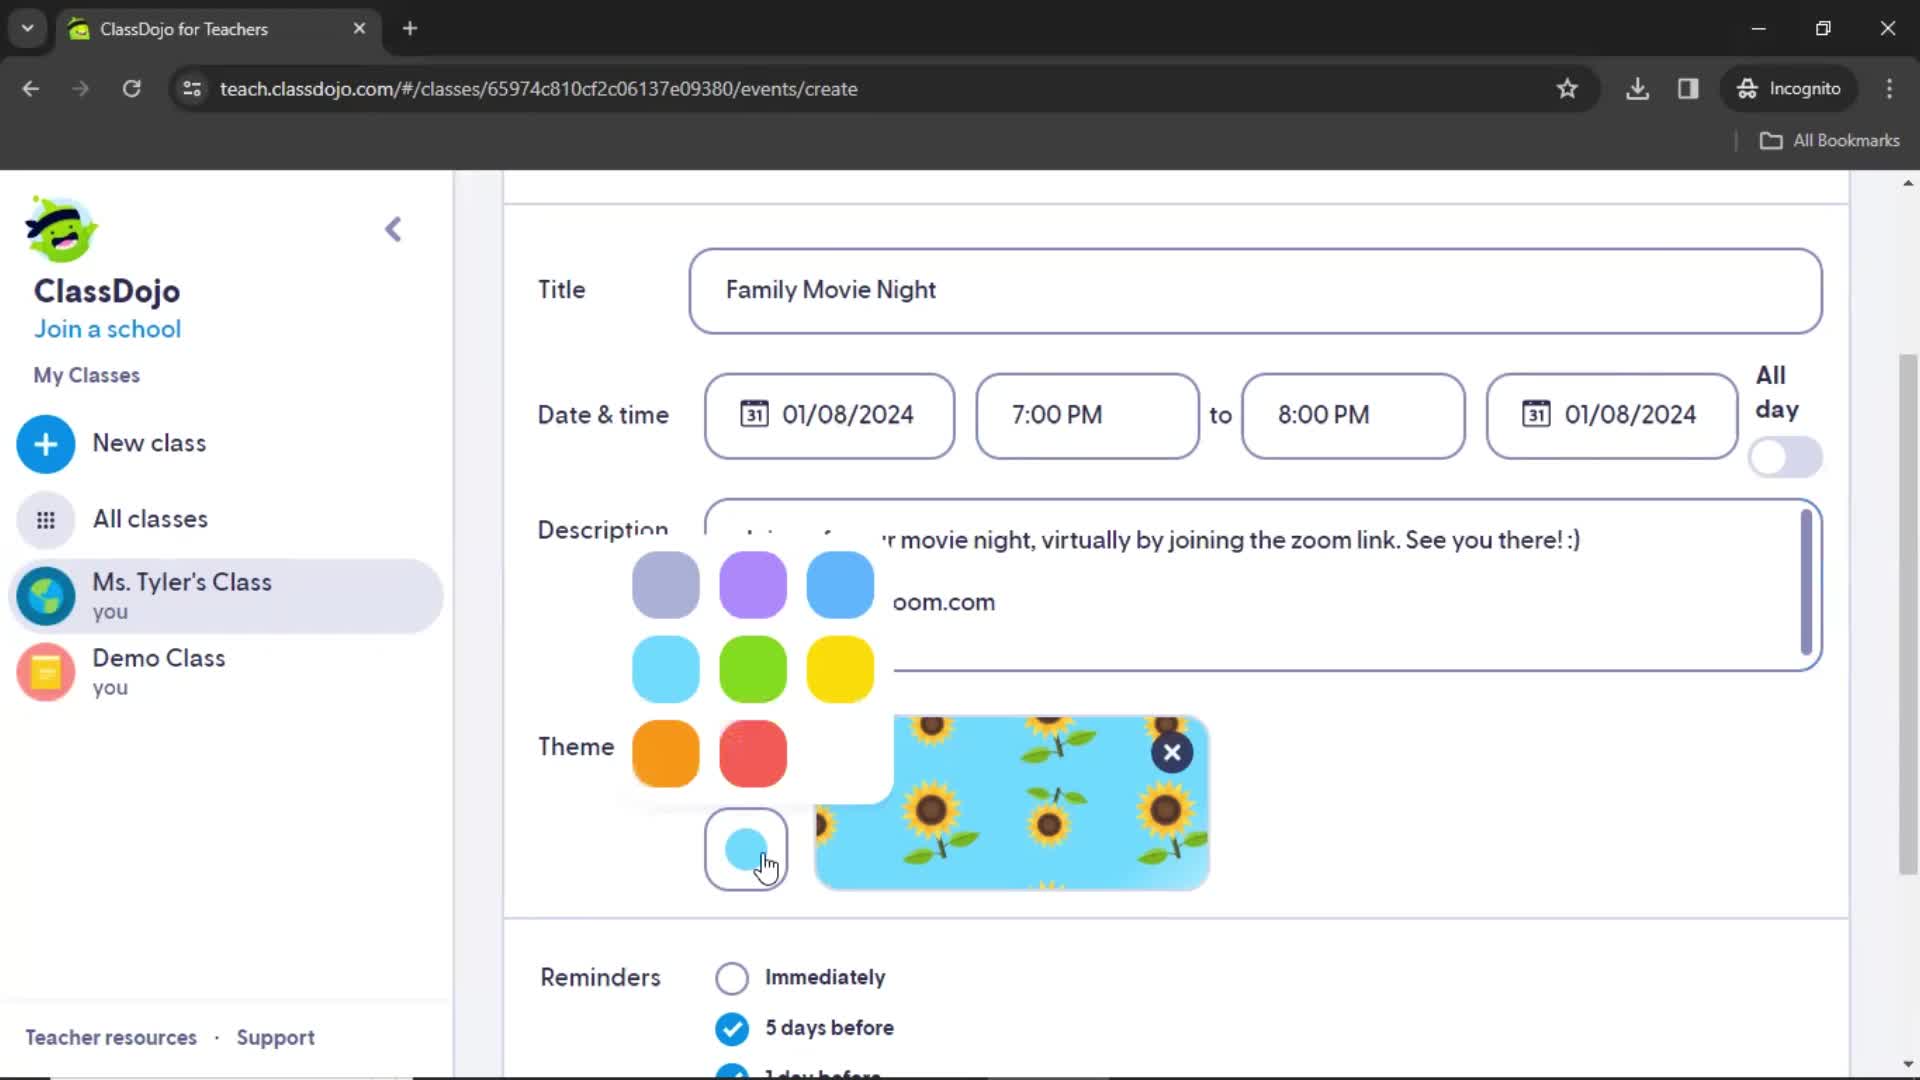Open Incognito profile indicator
This screenshot has height=1080, width=1920.
[1789, 89]
